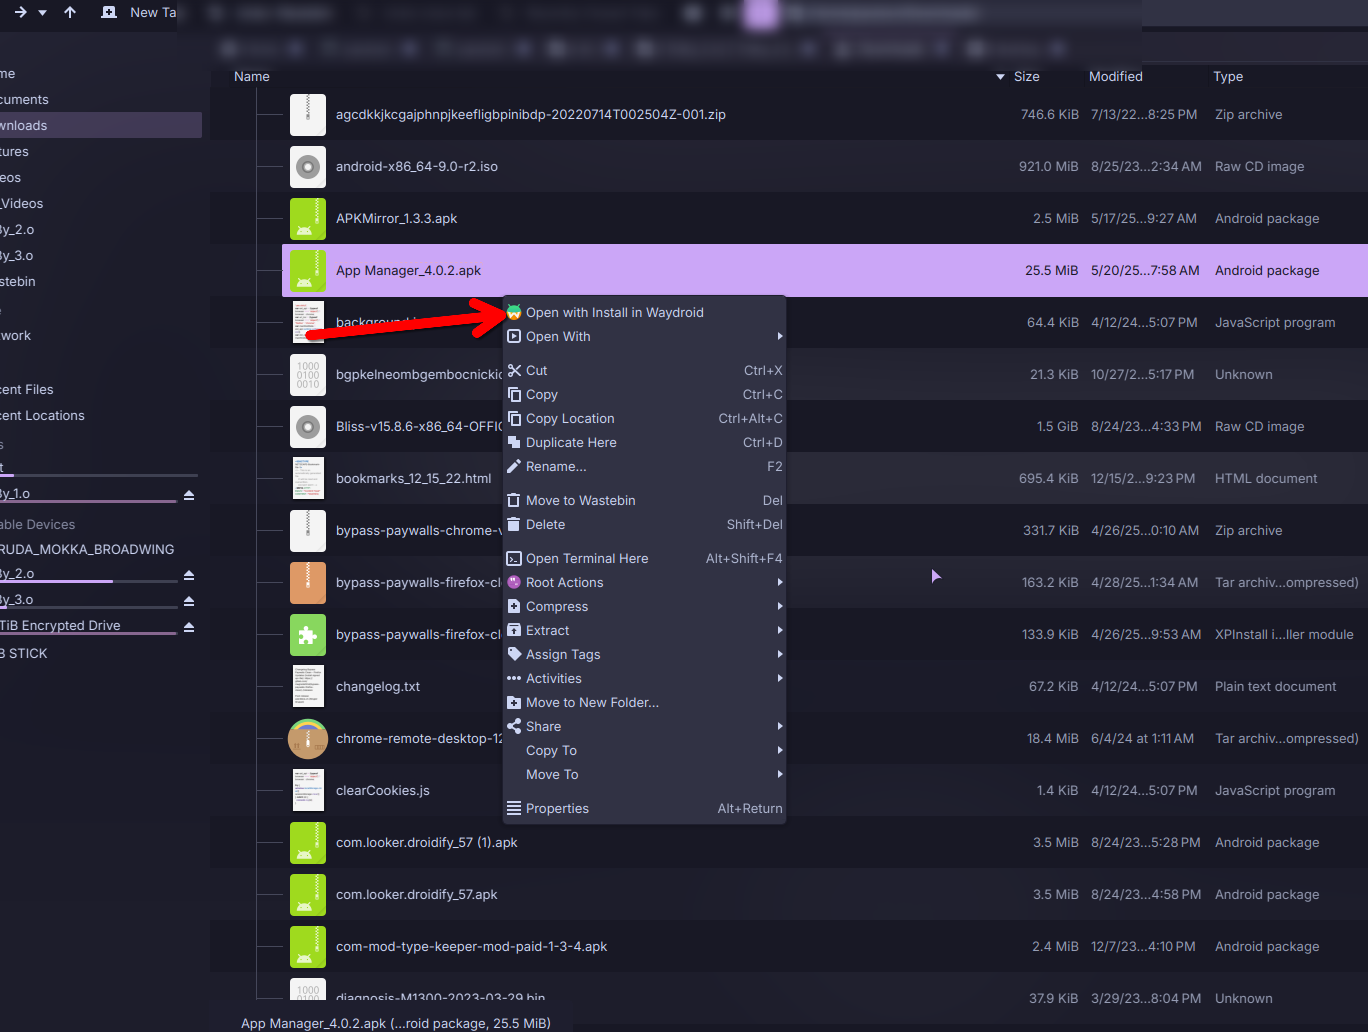Choose Open with Install in Waydroid

(644, 312)
